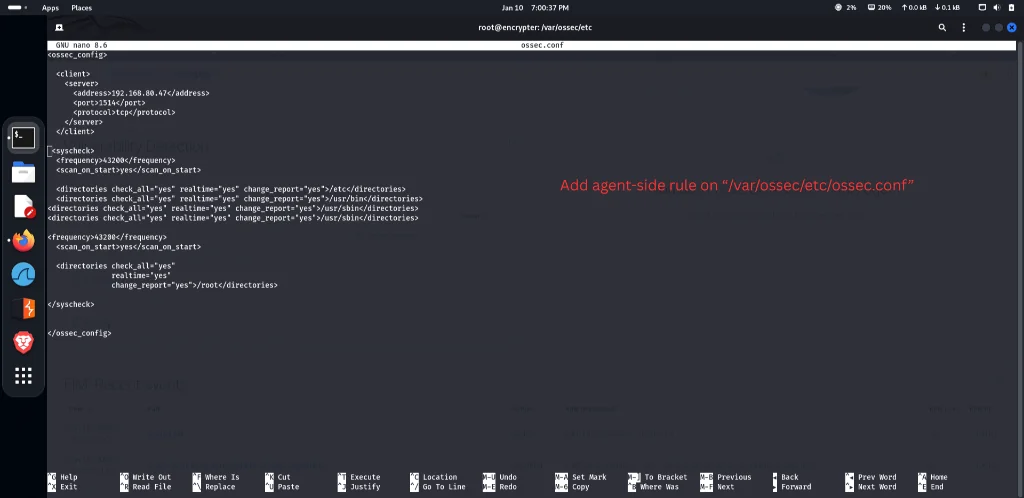1024x498 pixels.
Task: Click the Write Out shortcut label
Action: pyautogui.click(x=152, y=477)
